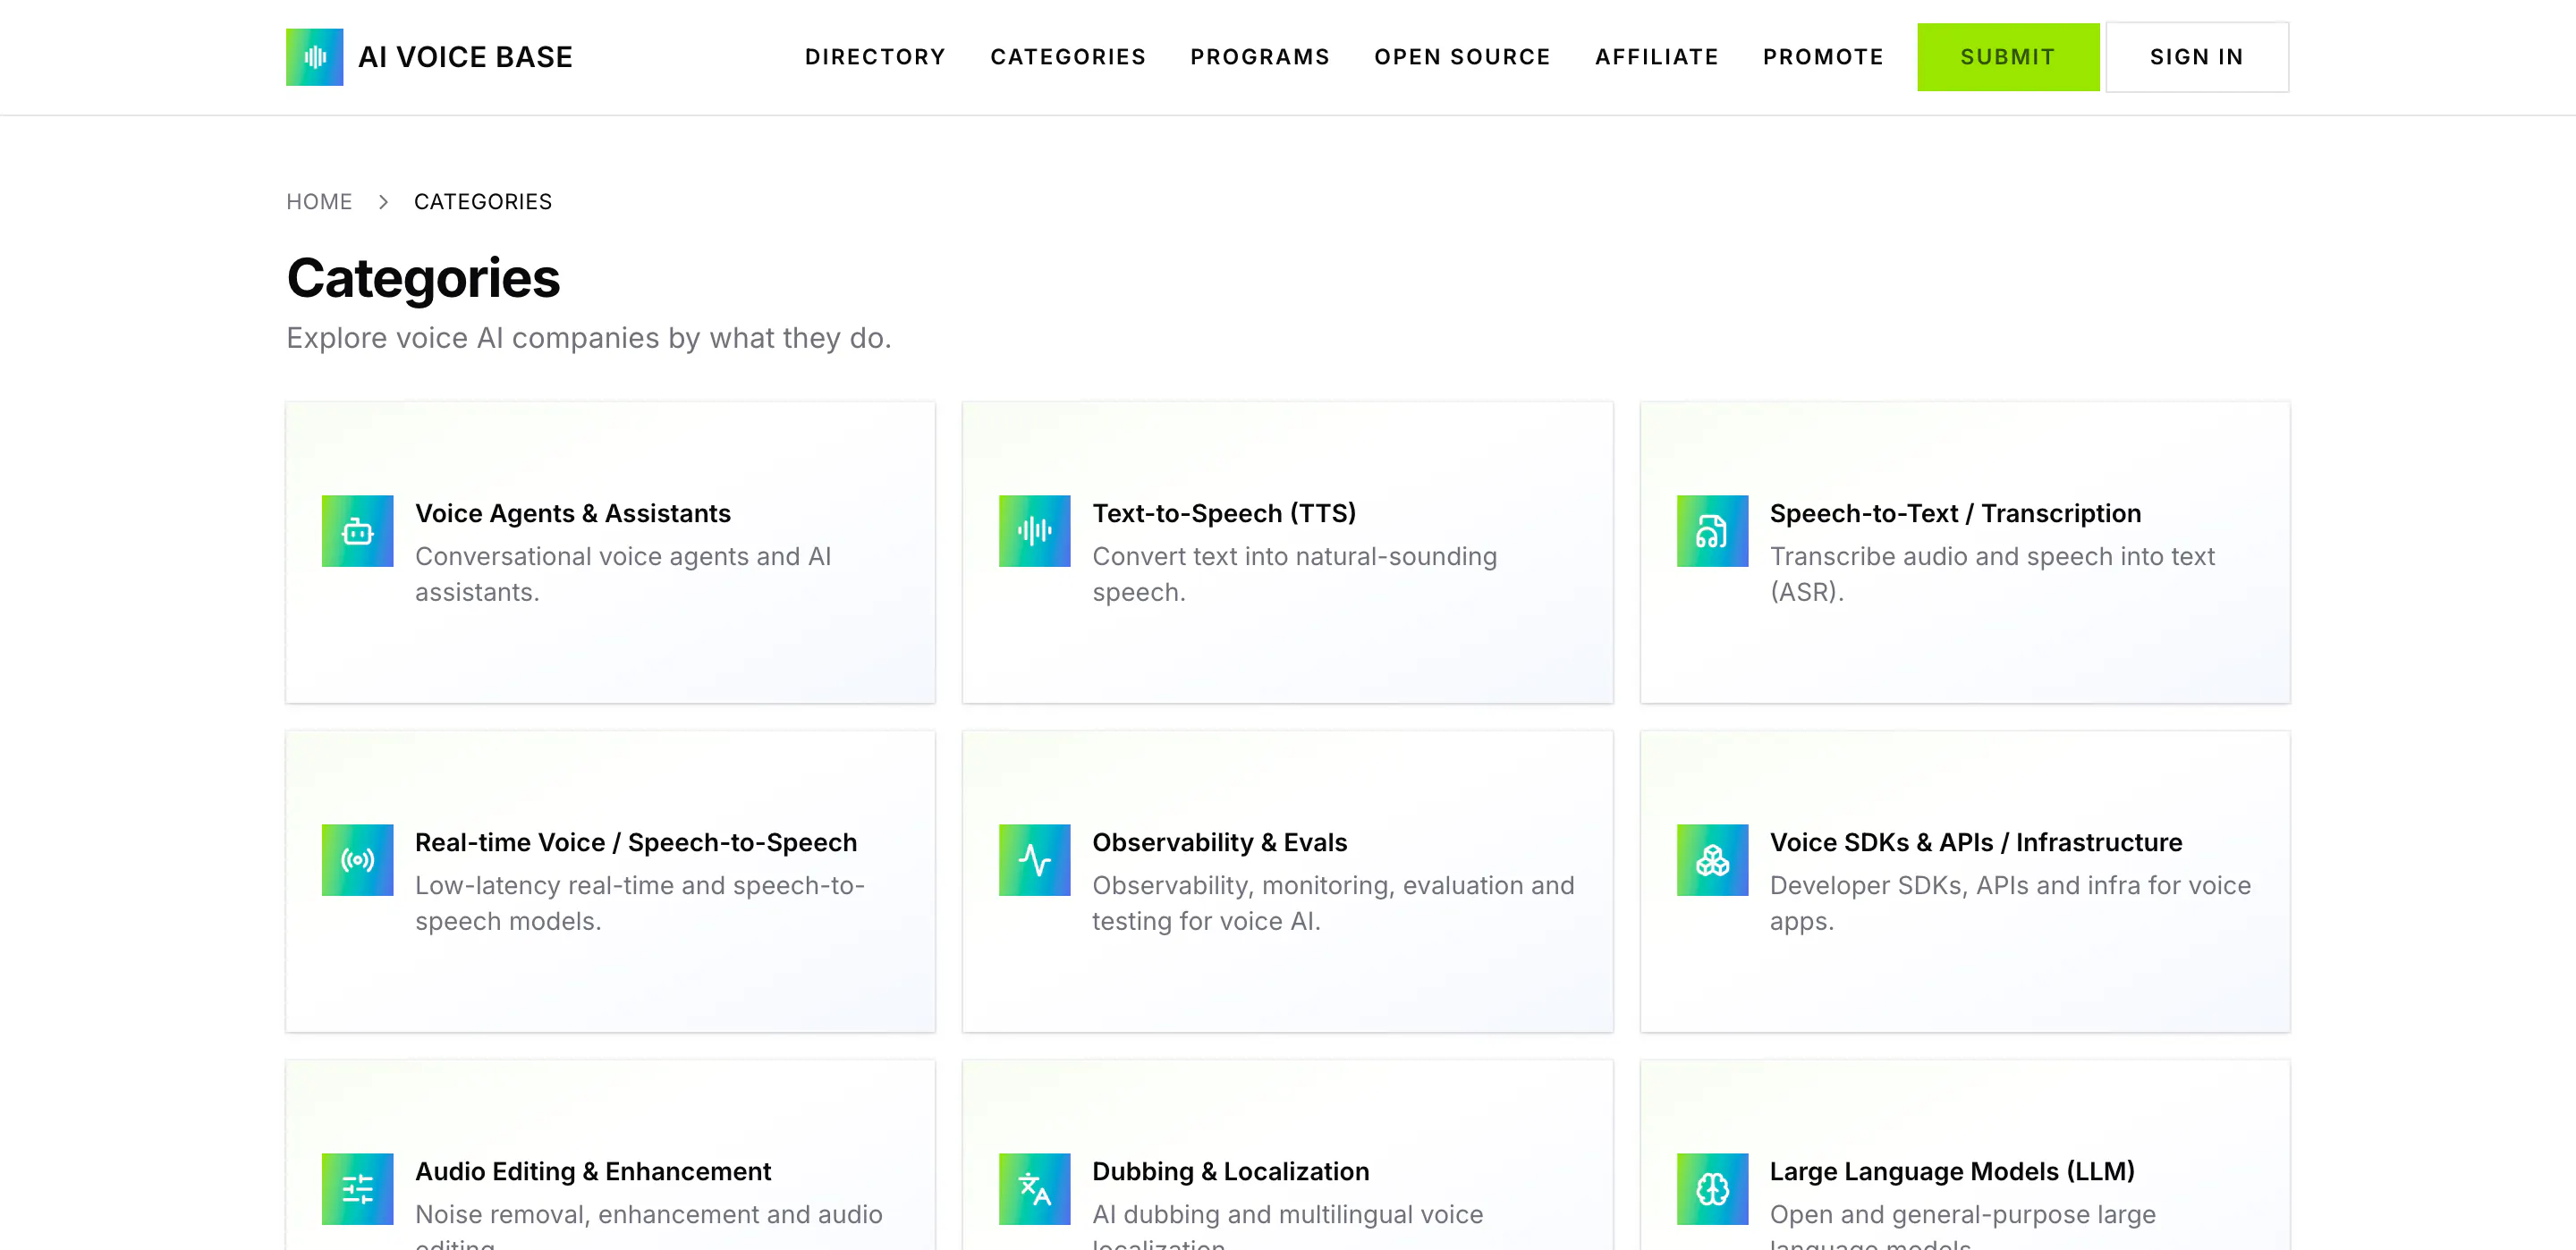Open the Open Source nav item
Viewport: 2576px width, 1250px height.
(1462, 57)
